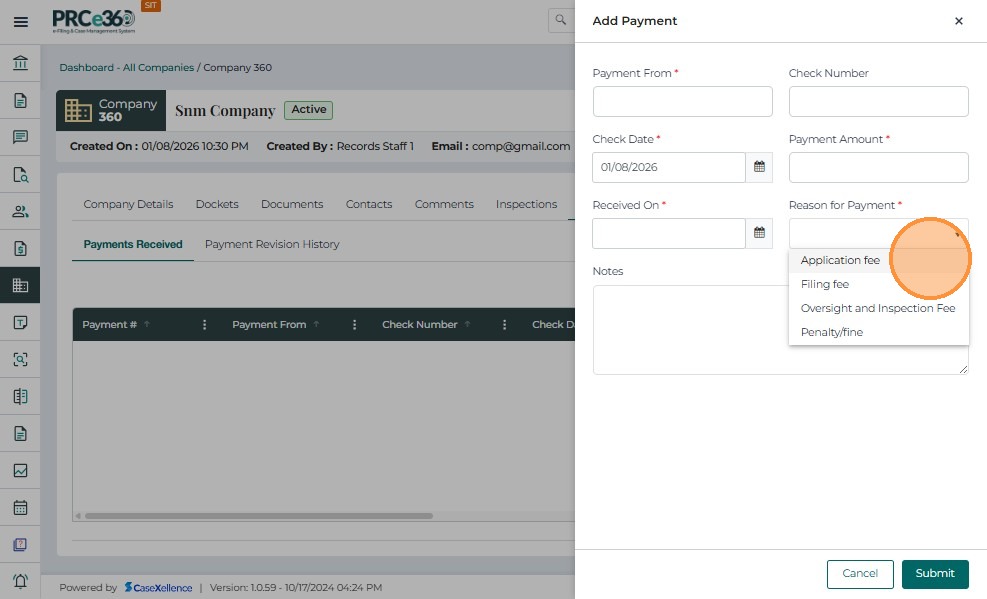Click the chat comments sidebar icon
Image resolution: width=987 pixels, height=599 pixels.
pyautogui.click(x=20, y=137)
